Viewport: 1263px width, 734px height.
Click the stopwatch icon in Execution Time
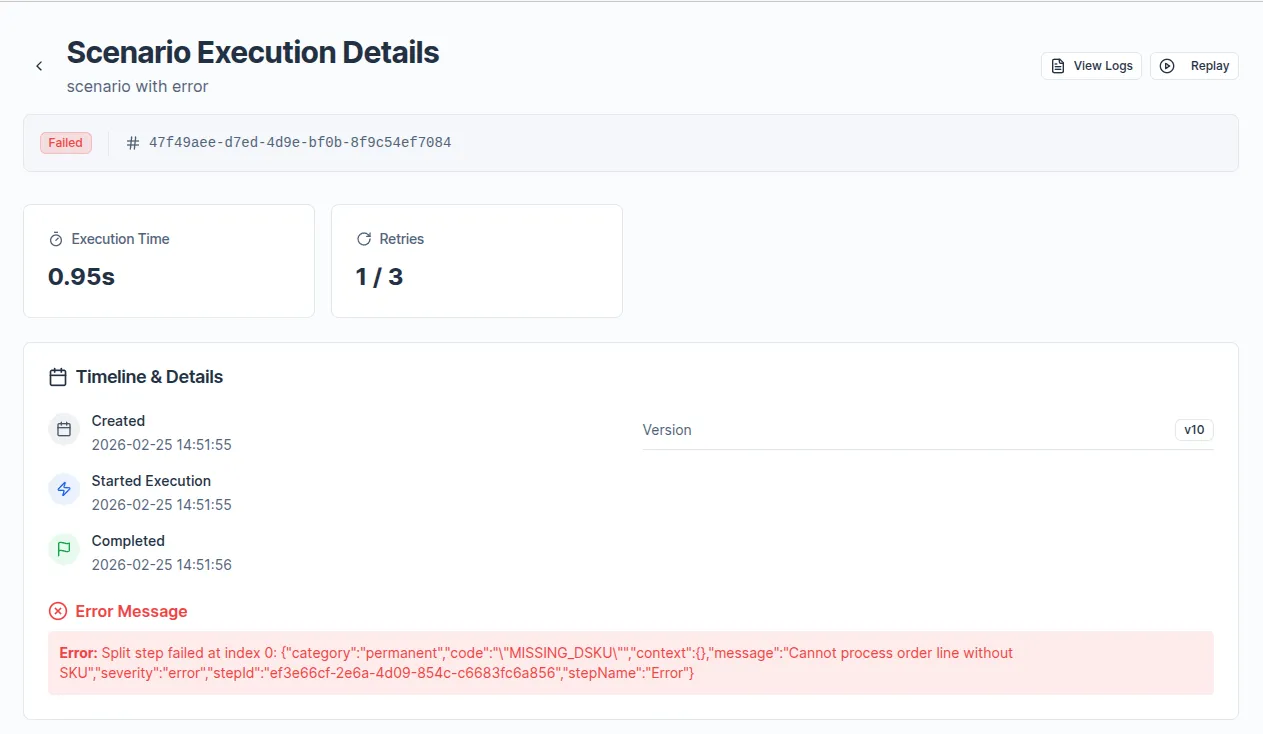[56, 240]
